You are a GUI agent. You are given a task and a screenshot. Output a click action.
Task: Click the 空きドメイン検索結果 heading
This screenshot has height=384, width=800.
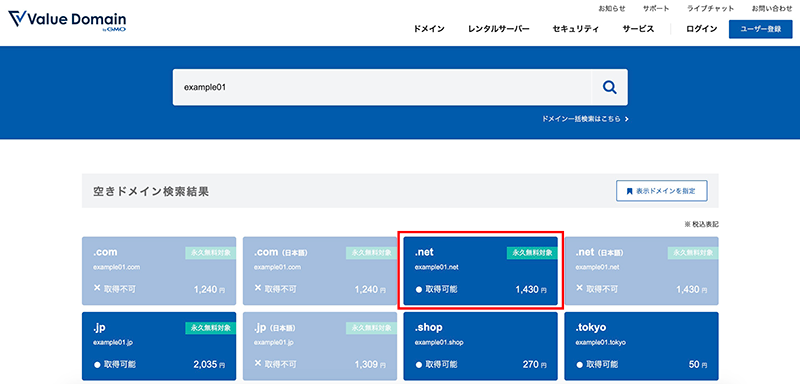151,191
